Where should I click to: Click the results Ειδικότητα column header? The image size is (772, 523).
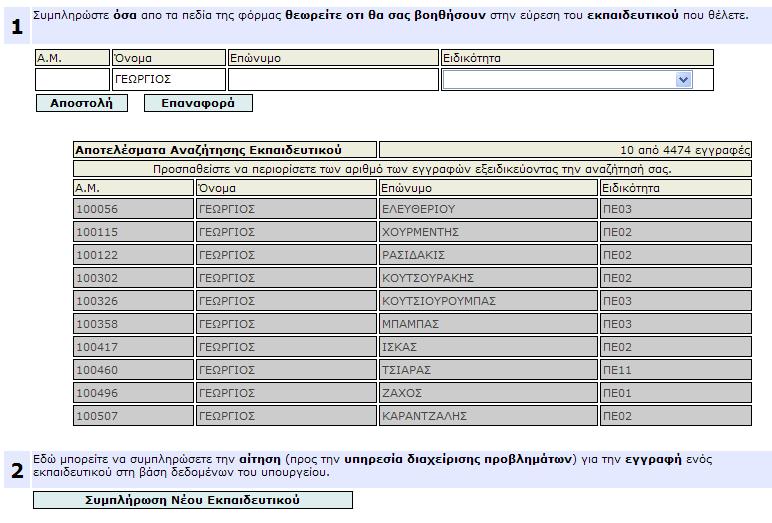[676, 188]
